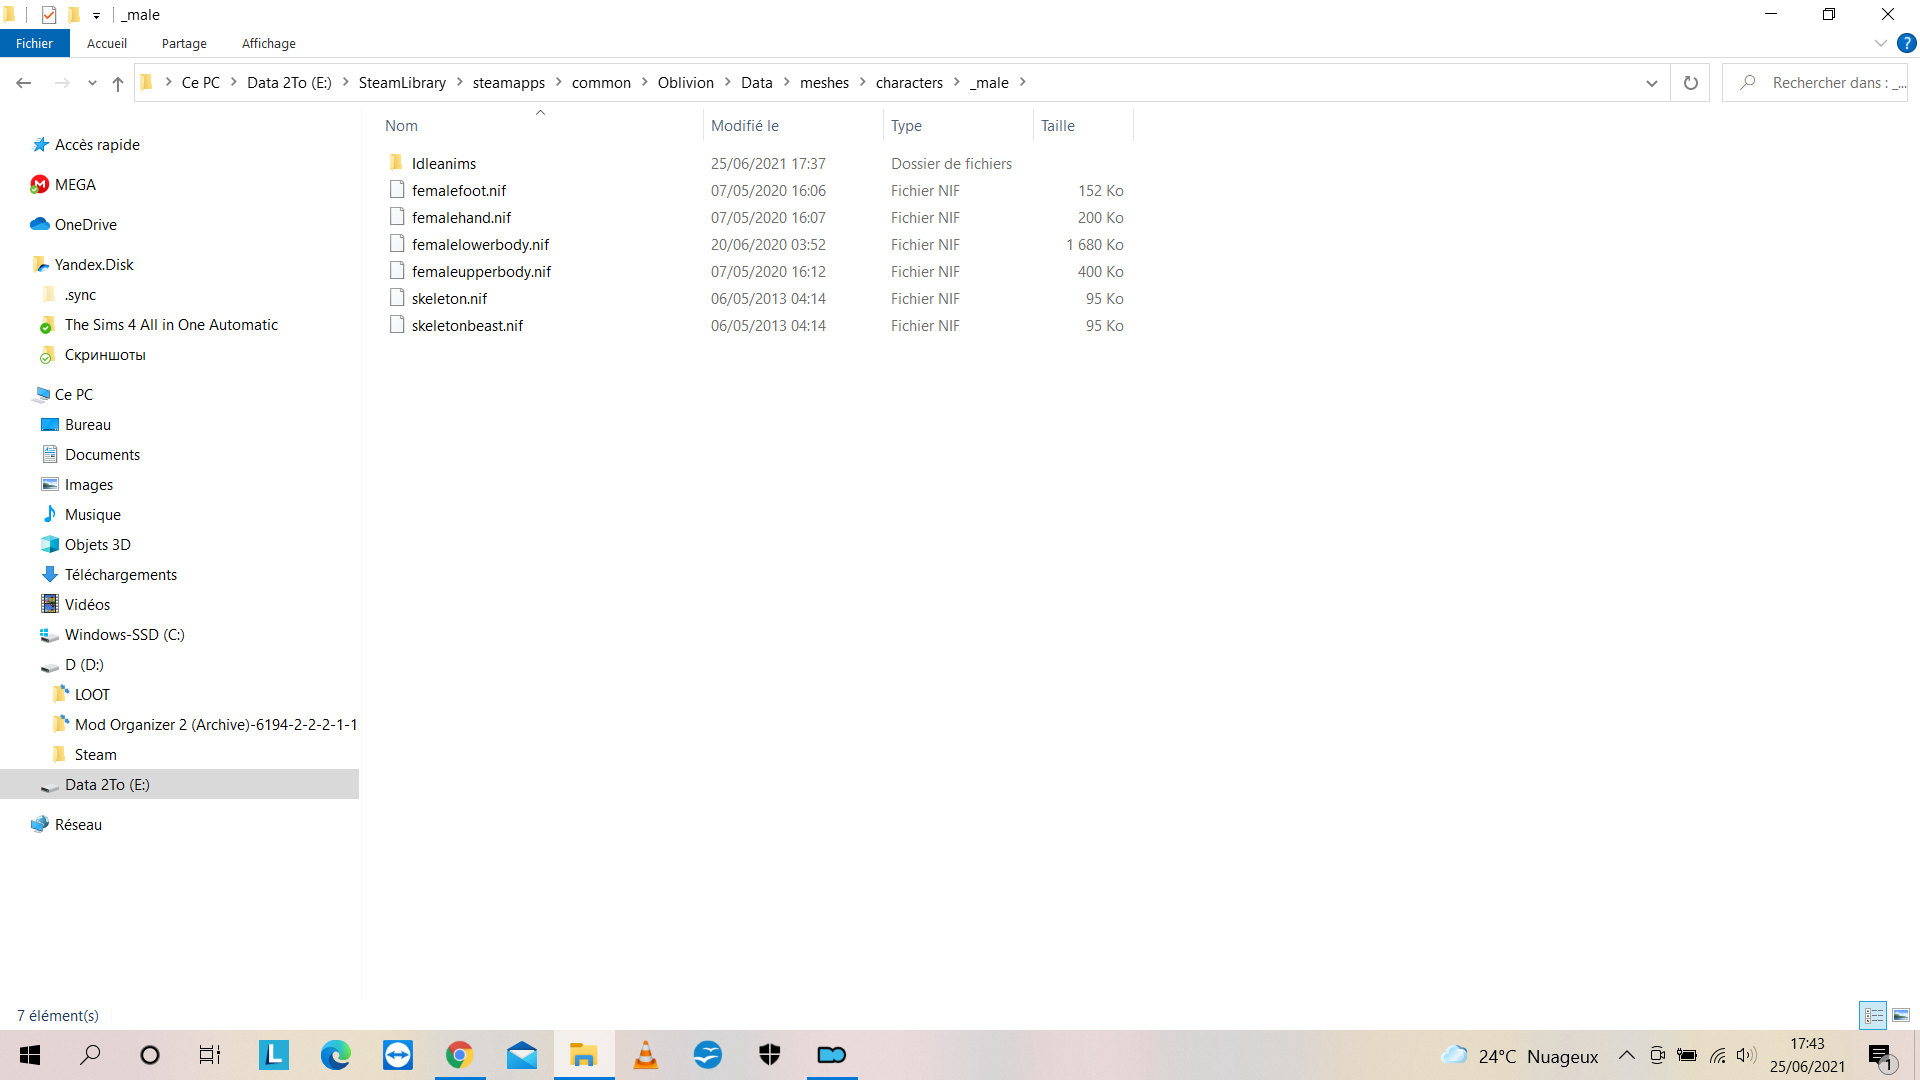Switch to the Accueil ribbon tab
Viewport: 1920px width, 1080px height.
coord(107,43)
